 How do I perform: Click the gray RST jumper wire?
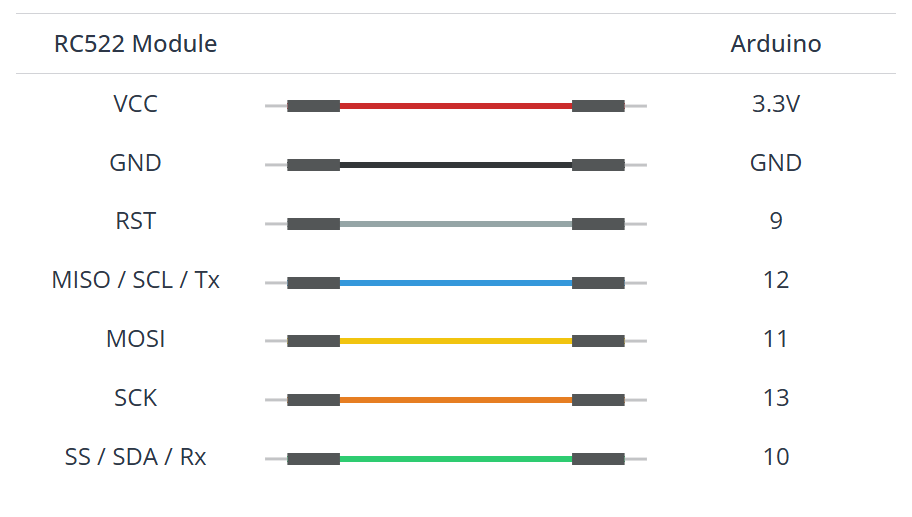click(456, 223)
